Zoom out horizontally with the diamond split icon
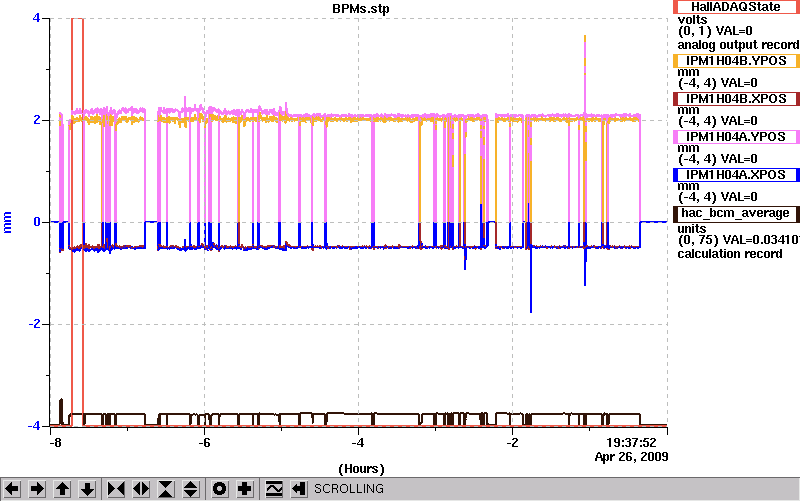Viewport: 800px width, 501px height. pyautogui.click(x=141, y=489)
